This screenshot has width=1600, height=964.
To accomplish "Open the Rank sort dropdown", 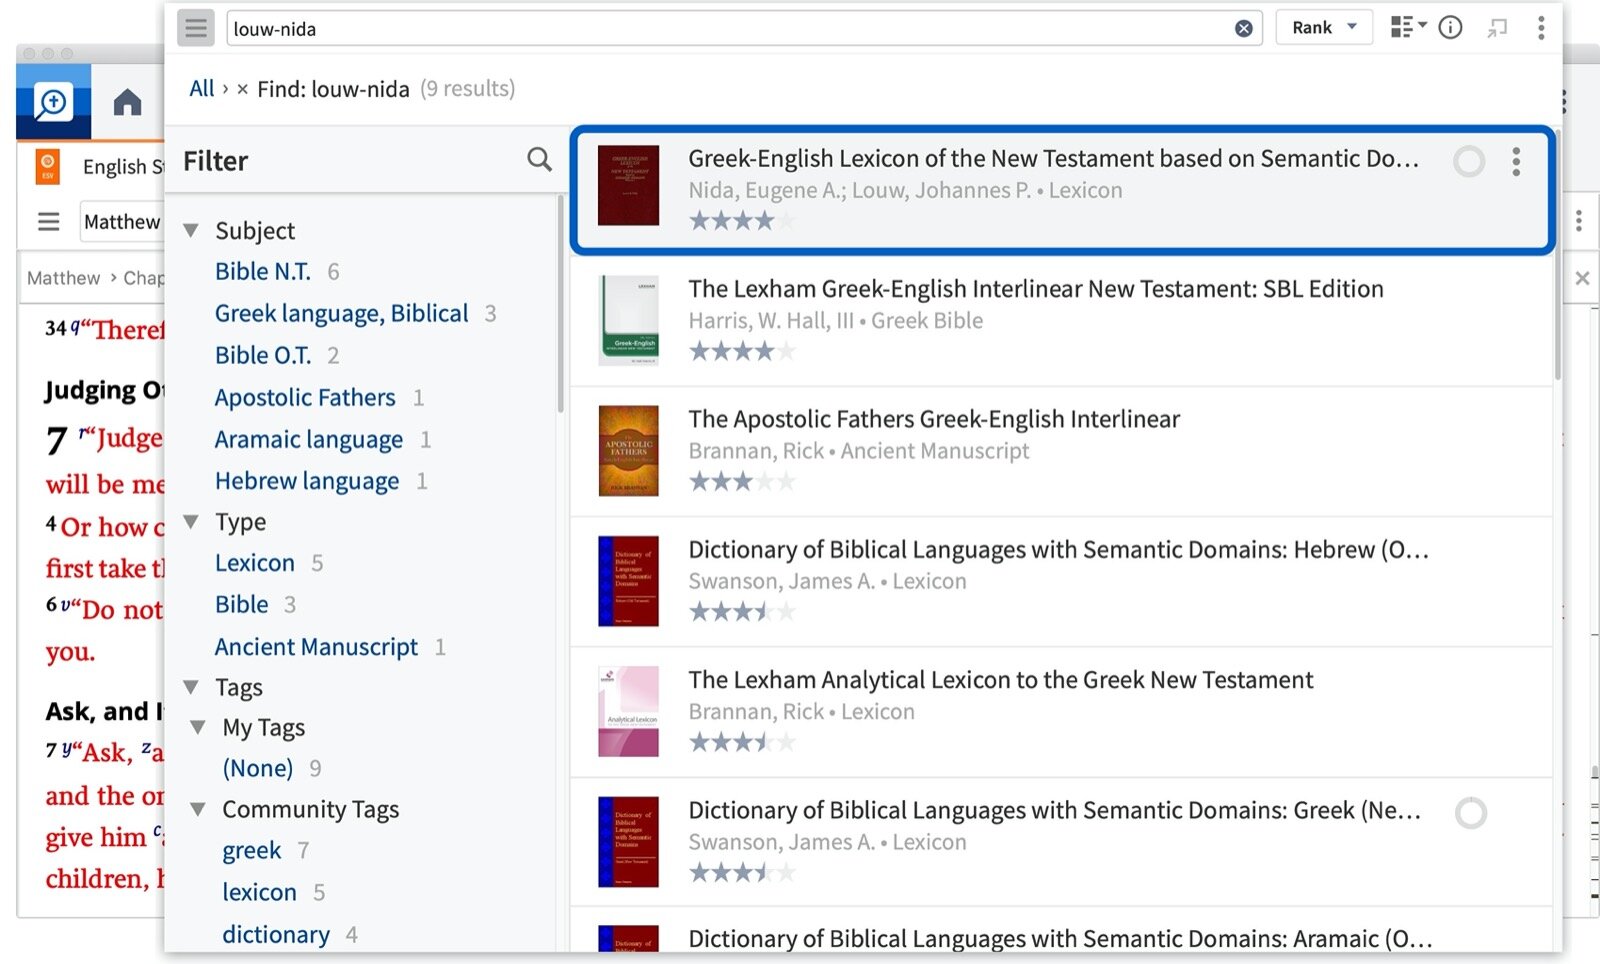I will pos(1324,28).
